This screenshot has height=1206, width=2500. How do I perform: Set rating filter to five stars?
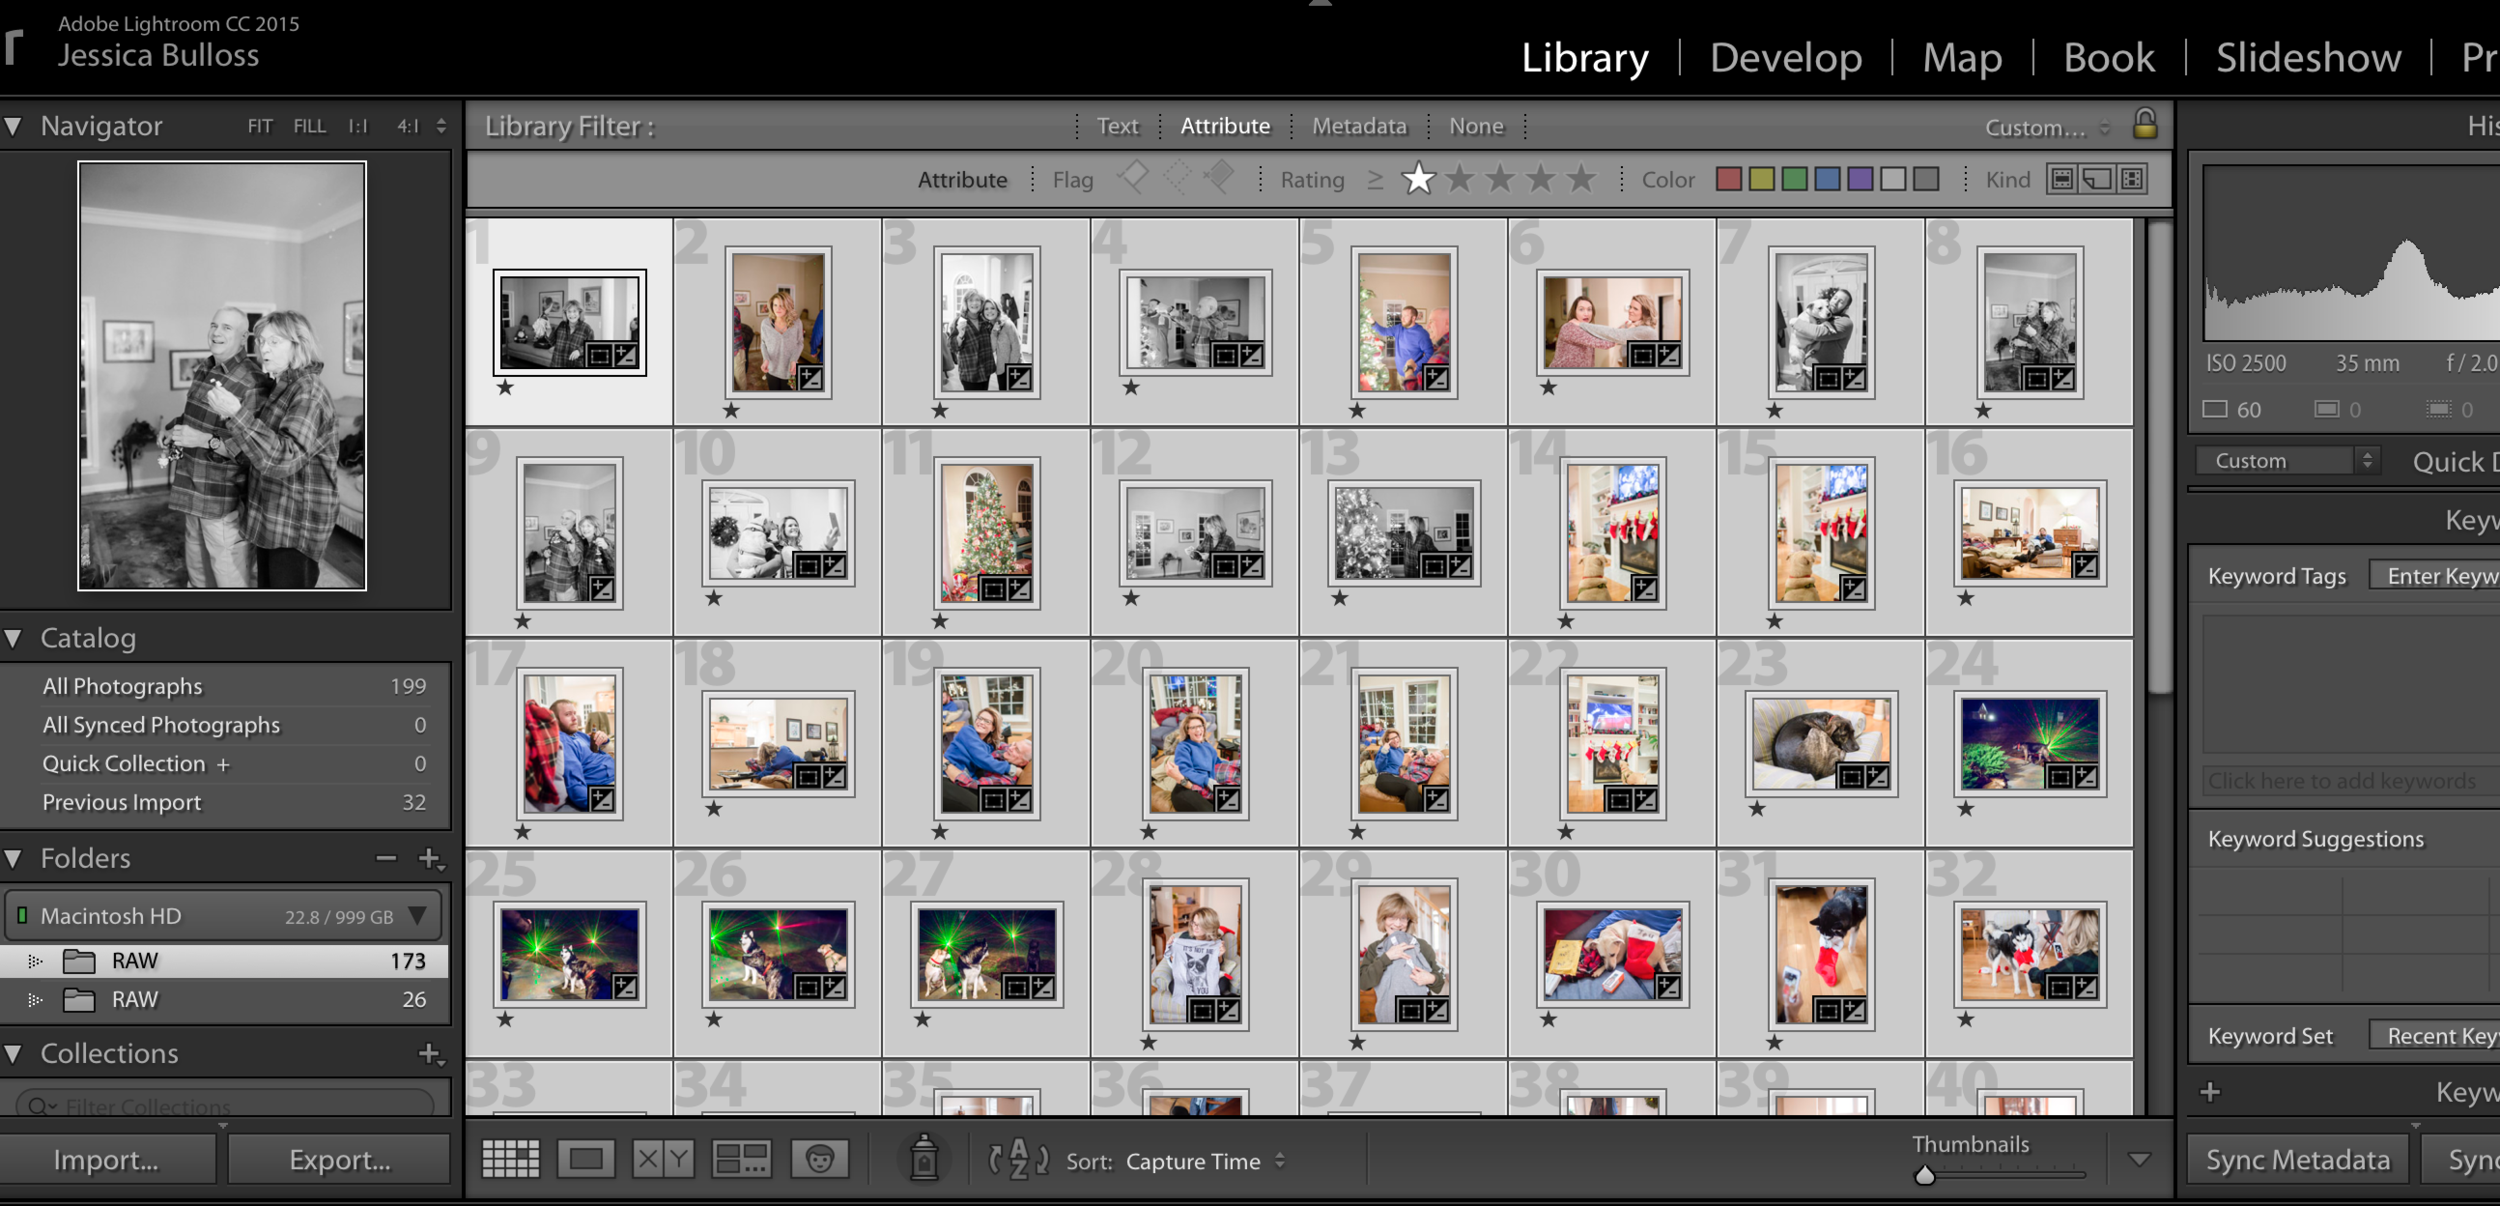tap(1581, 179)
